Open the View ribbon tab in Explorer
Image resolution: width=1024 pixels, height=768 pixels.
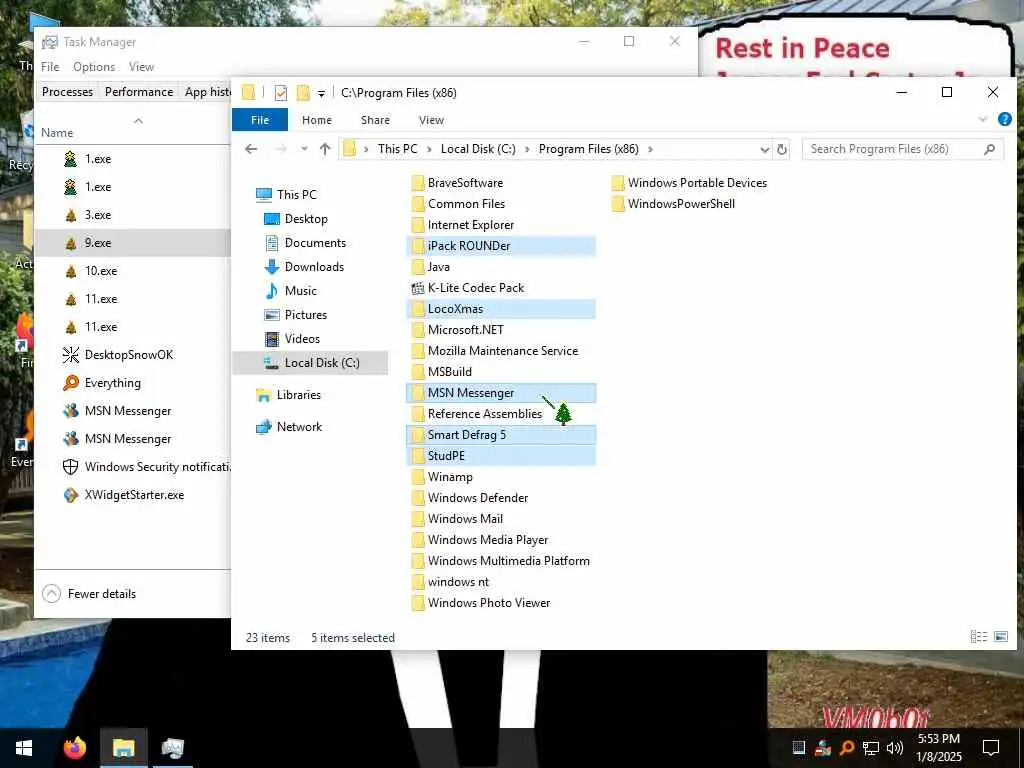tap(431, 120)
